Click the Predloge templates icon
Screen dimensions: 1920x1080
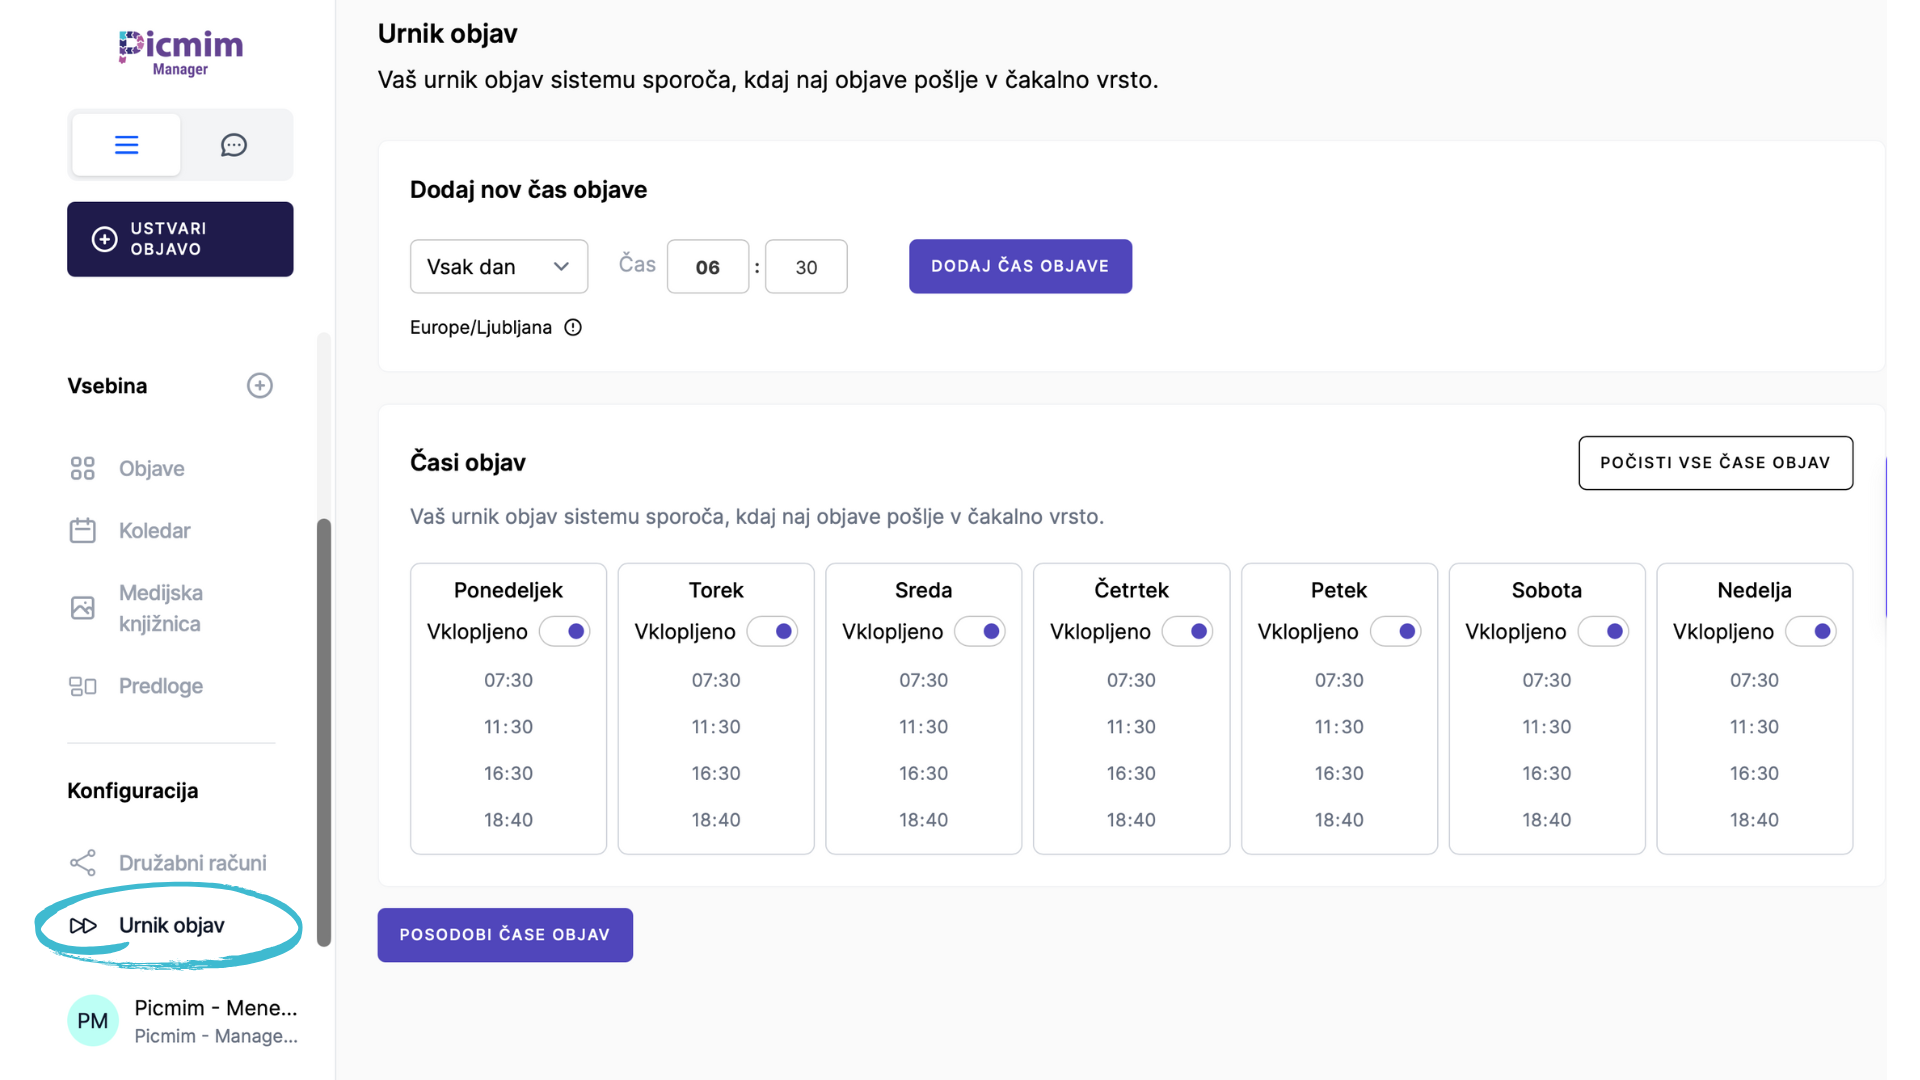83,686
